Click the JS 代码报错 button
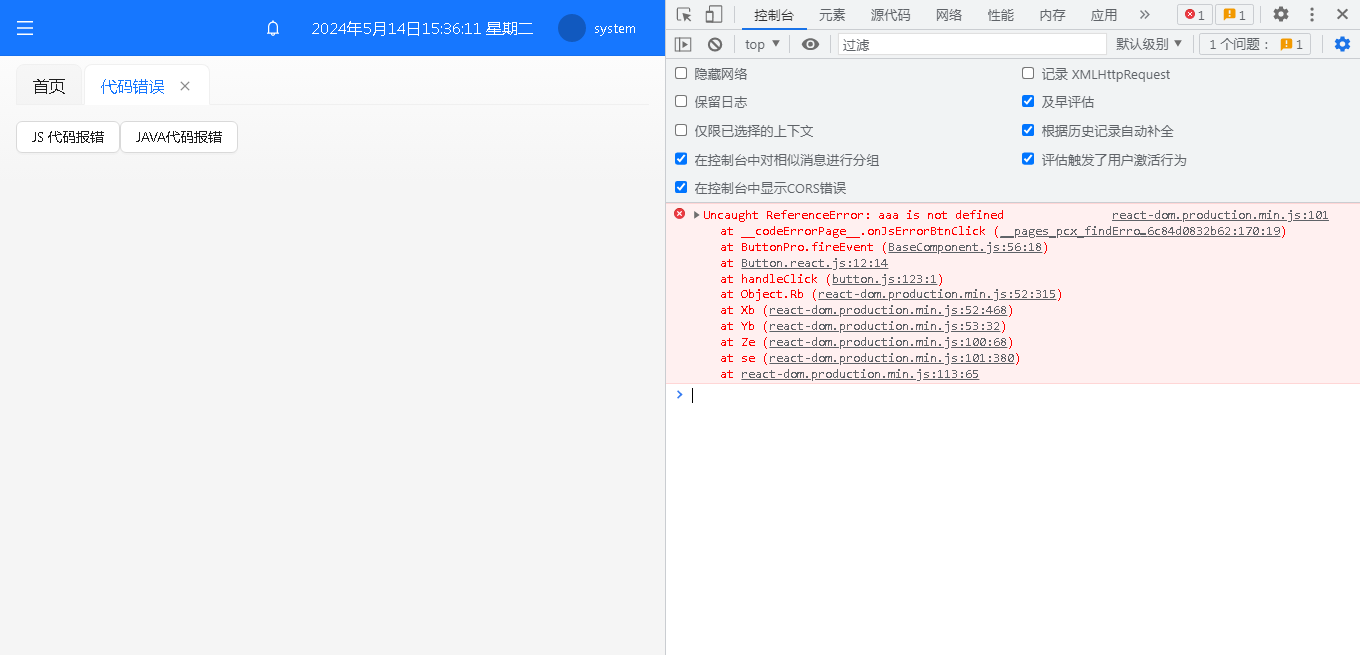 click(68, 137)
